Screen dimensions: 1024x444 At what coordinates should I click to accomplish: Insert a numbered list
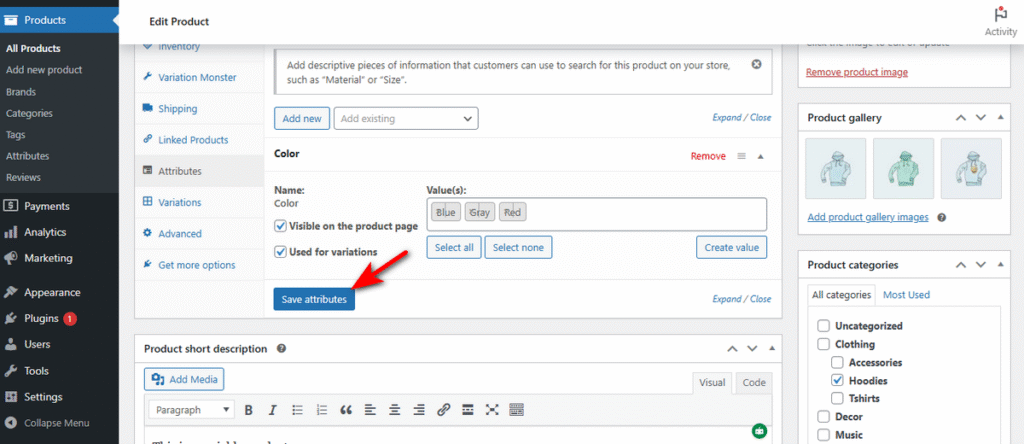(x=321, y=410)
